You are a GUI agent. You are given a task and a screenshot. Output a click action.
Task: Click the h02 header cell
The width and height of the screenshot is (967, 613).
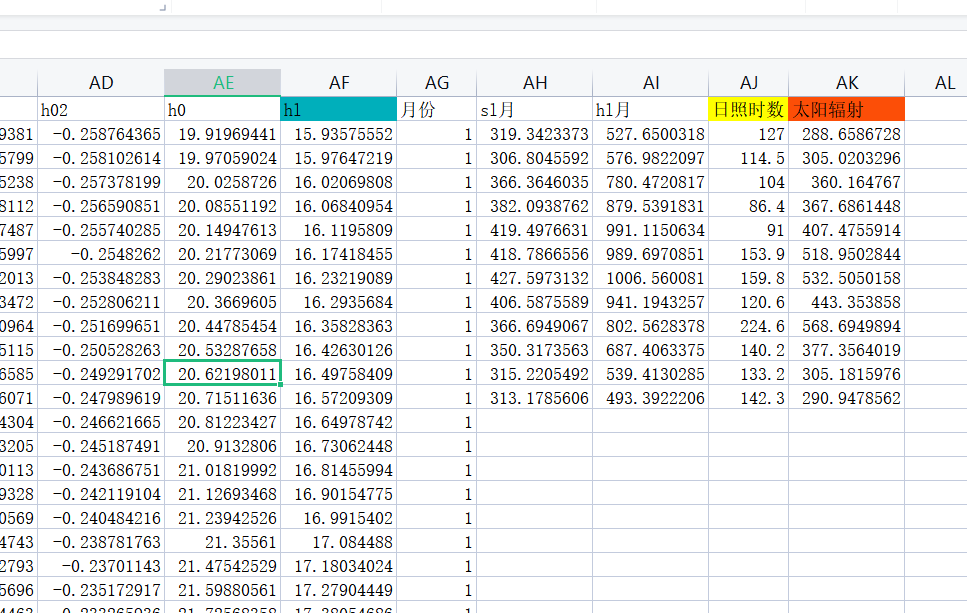pyautogui.click(x=101, y=109)
